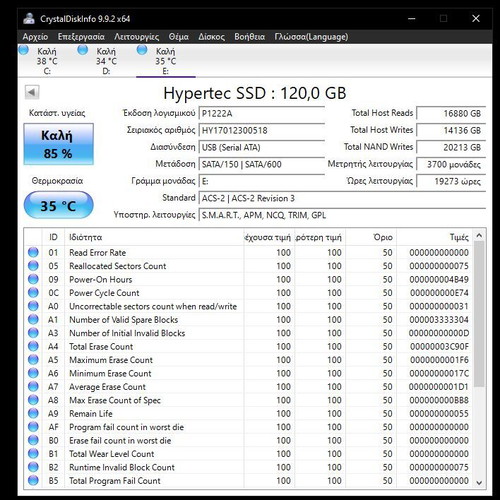500x500 pixels.
Task: Click the Όριο column header
Action: [x=371, y=237]
